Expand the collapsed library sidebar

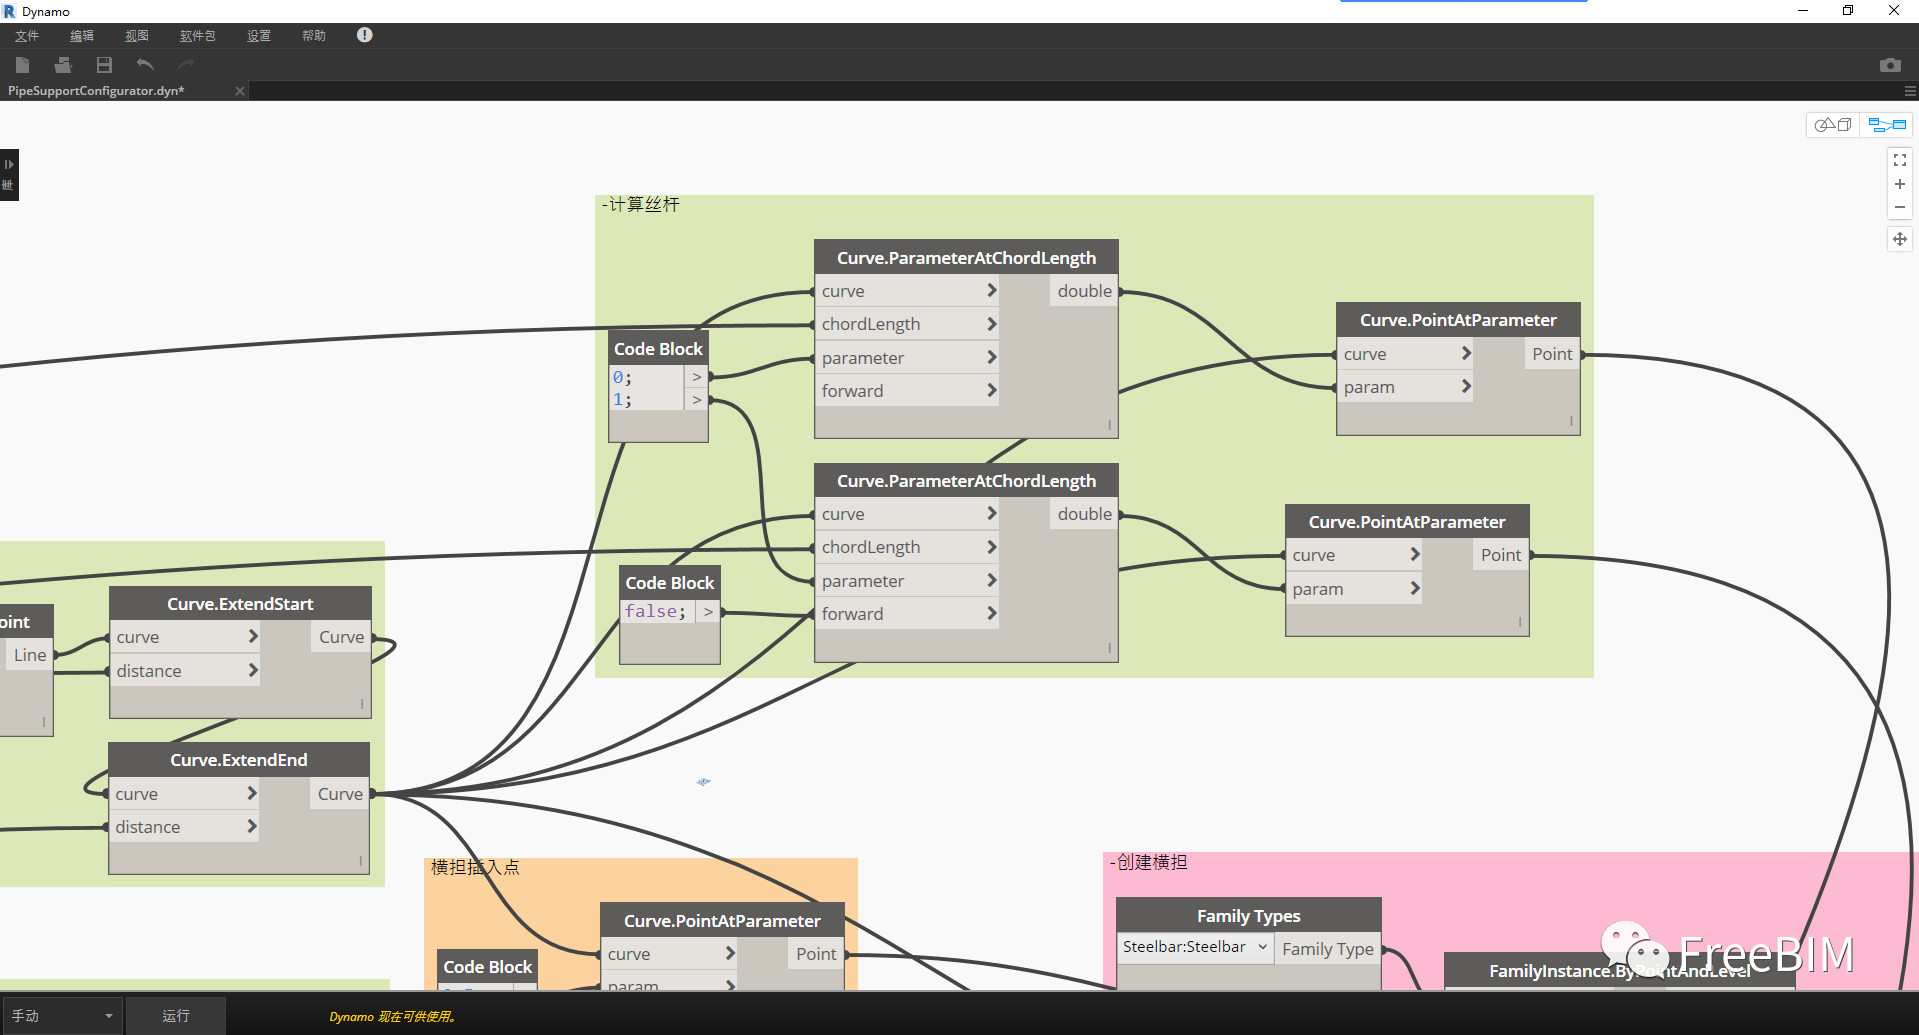click(x=9, y=175)
